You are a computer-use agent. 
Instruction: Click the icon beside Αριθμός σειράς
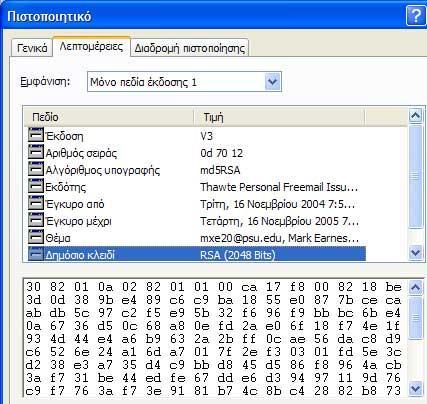(36, 152)
